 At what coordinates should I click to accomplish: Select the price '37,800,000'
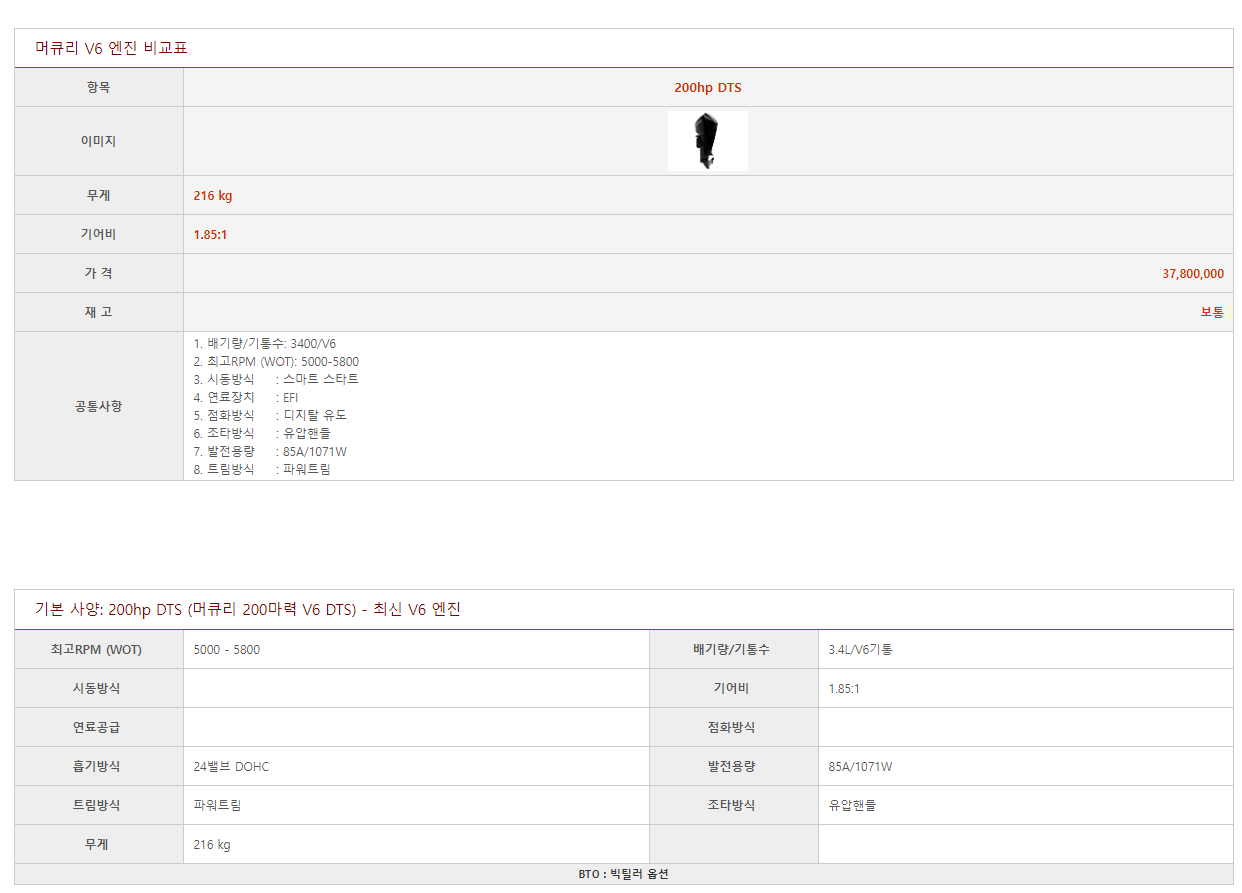pyautogui.click(x=1193, y=274)
